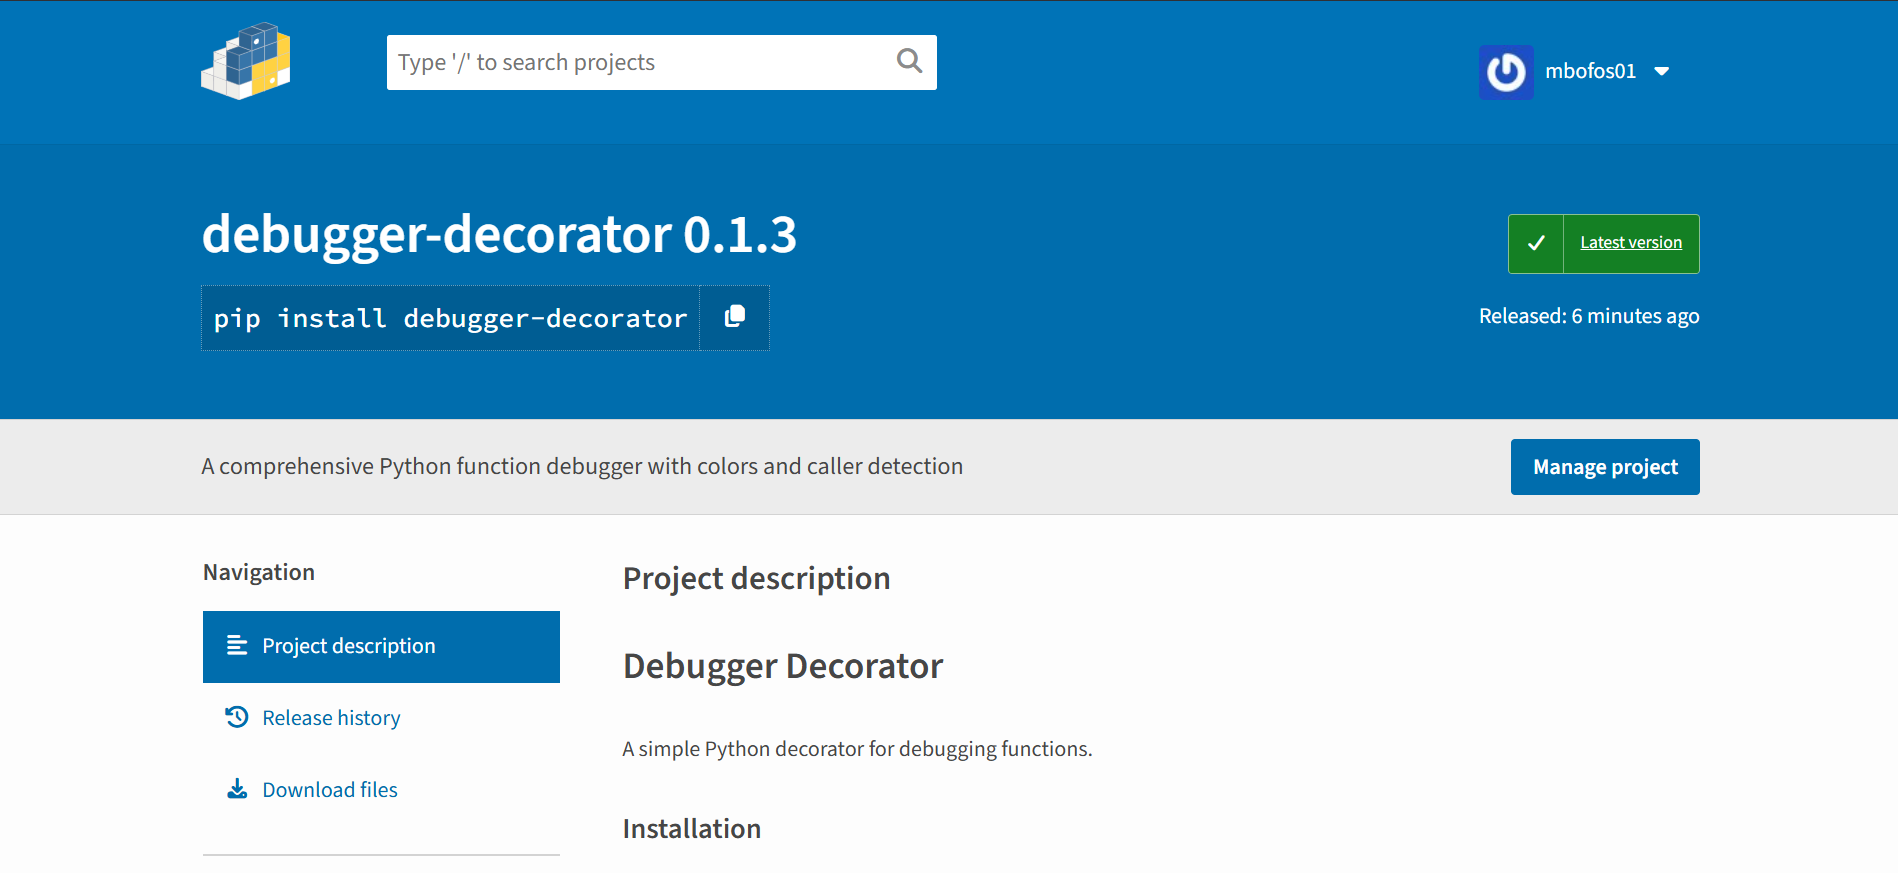The image size is (1898, 873).
Task: Click the Project description lines icon
Action: point(237,646)
